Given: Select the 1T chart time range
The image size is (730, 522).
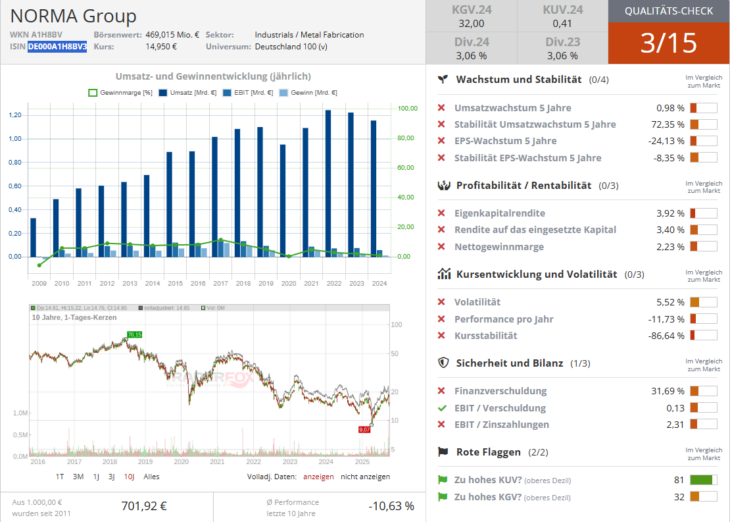Looking at the screenshot, I should [x=59, y=476].
